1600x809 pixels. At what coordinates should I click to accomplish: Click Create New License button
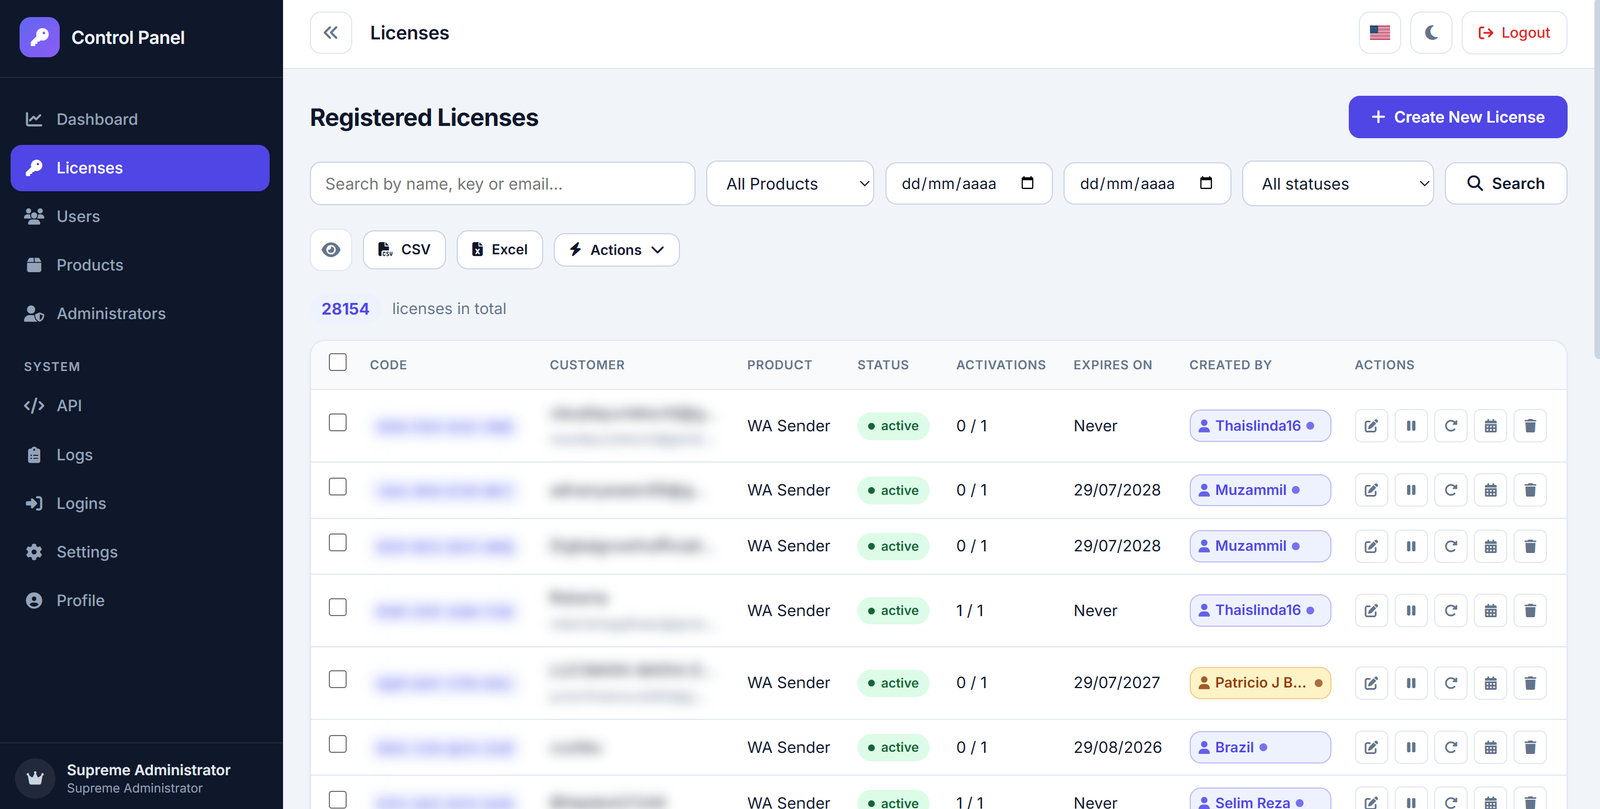1457,117
